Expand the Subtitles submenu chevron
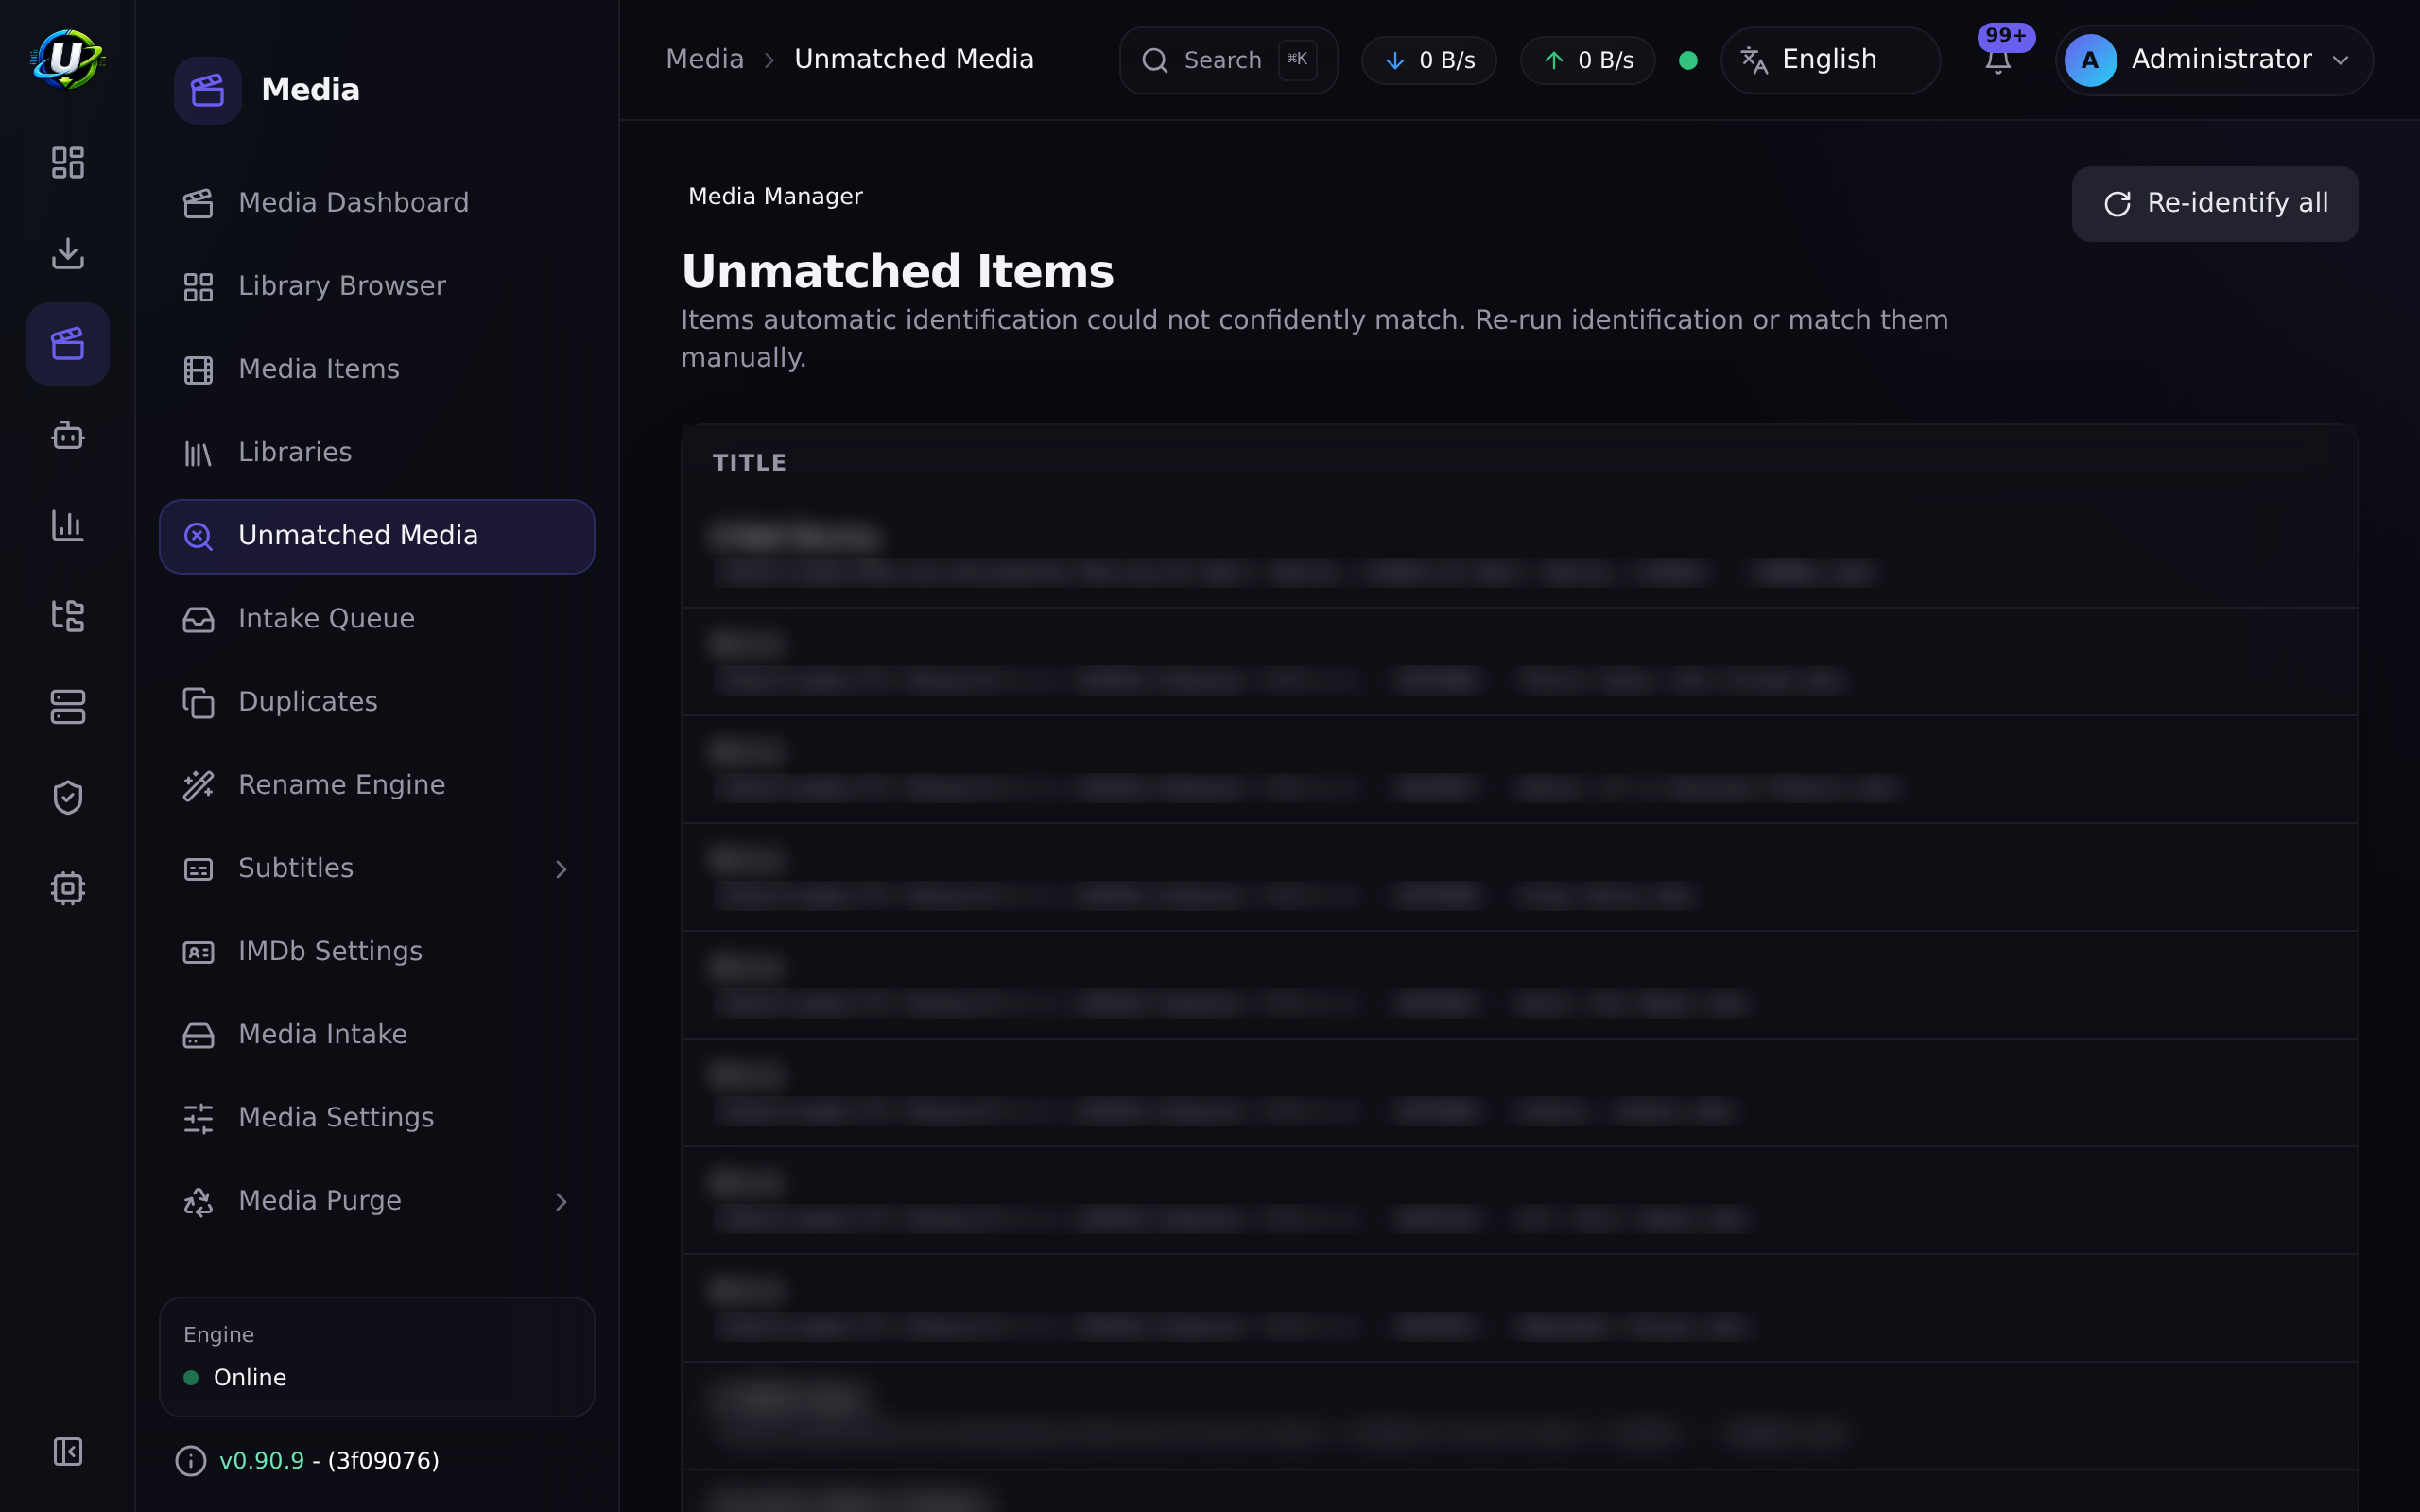This screenshot has width=2420, height=1512. [561, 869]
